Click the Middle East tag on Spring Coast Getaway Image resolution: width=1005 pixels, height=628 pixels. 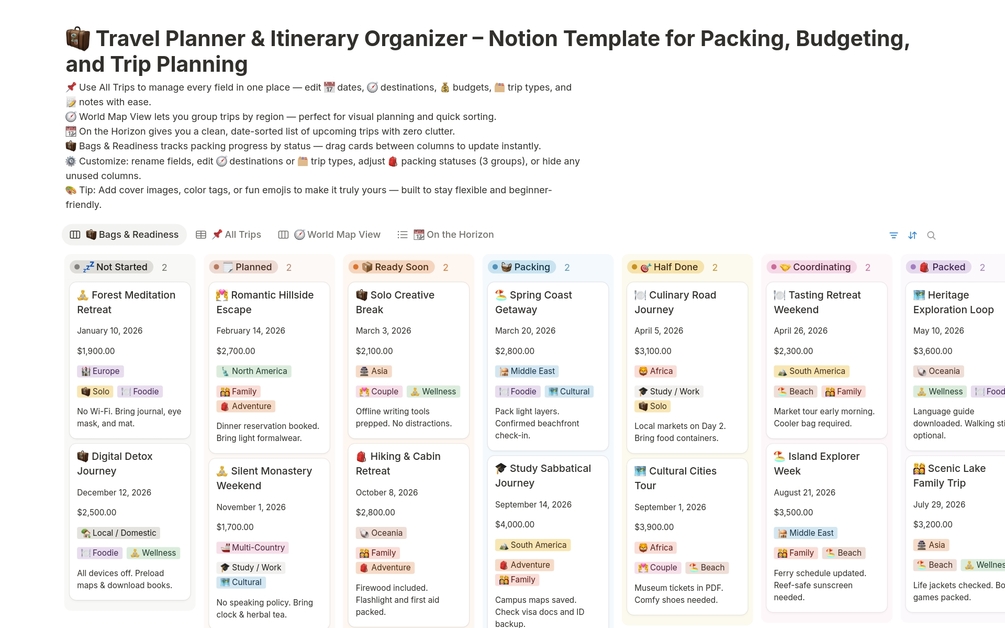pyautogui.click(x=526, y=371)
